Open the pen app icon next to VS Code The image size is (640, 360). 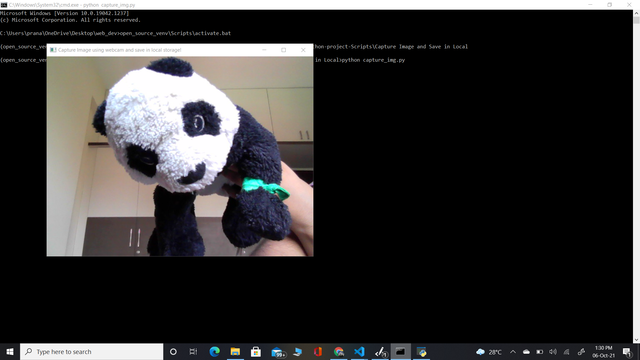380,351
